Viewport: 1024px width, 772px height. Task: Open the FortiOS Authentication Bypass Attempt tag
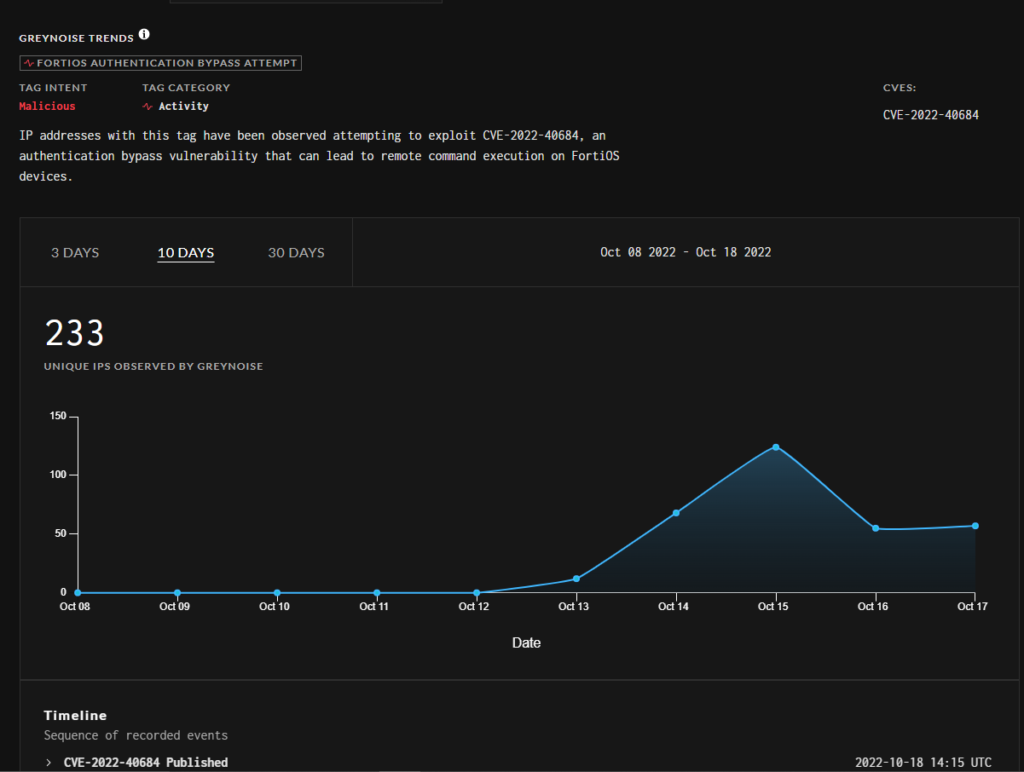coord(161,63)
